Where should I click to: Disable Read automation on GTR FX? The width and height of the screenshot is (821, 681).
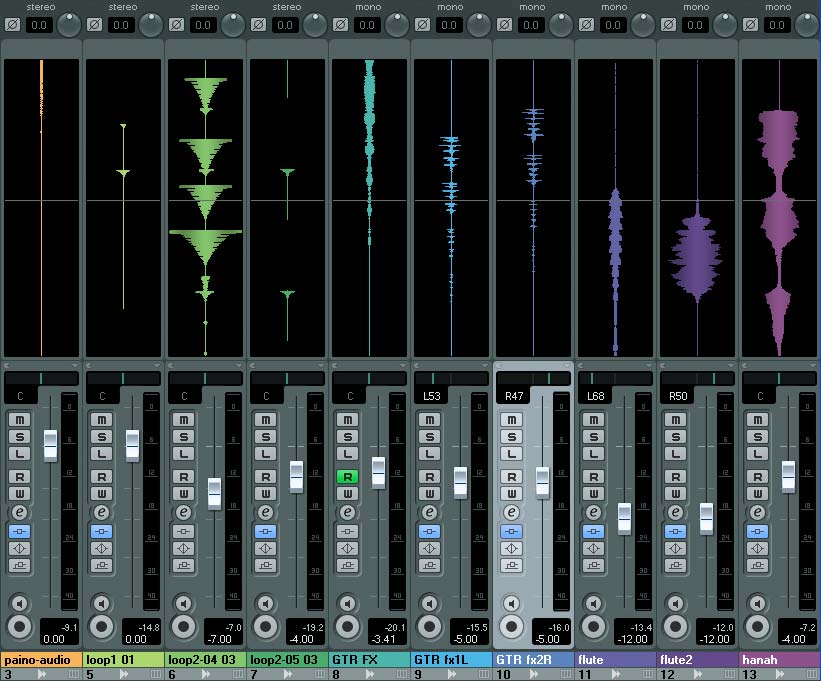pos(347,477)
